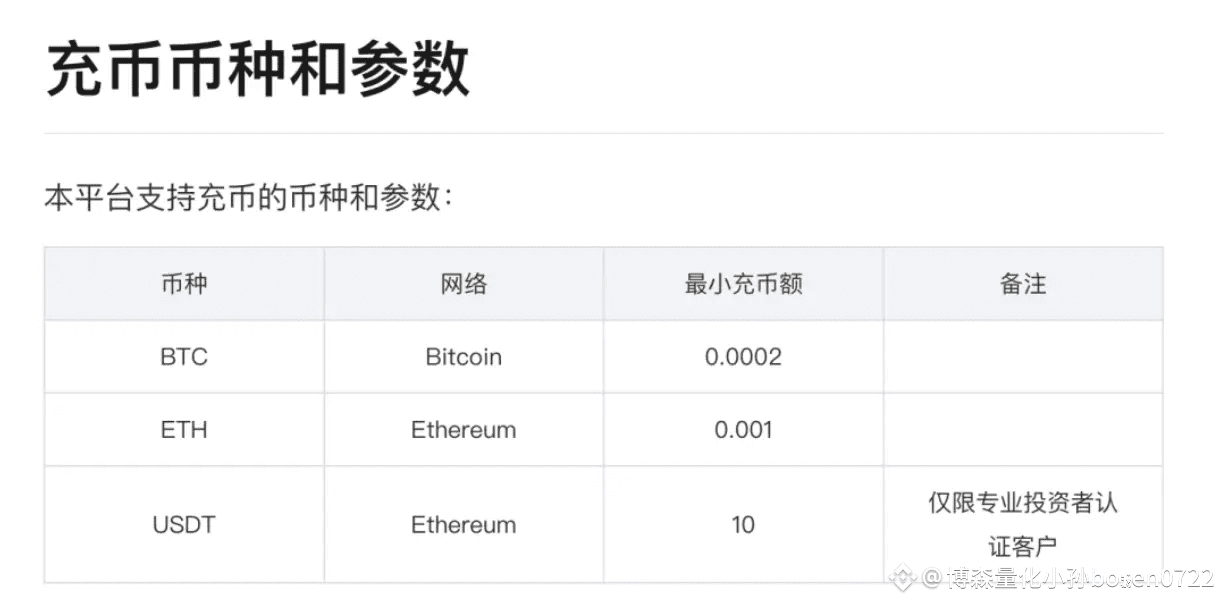
Task: Click the 0.001 minimum deposit value
Action: (743, 430)
